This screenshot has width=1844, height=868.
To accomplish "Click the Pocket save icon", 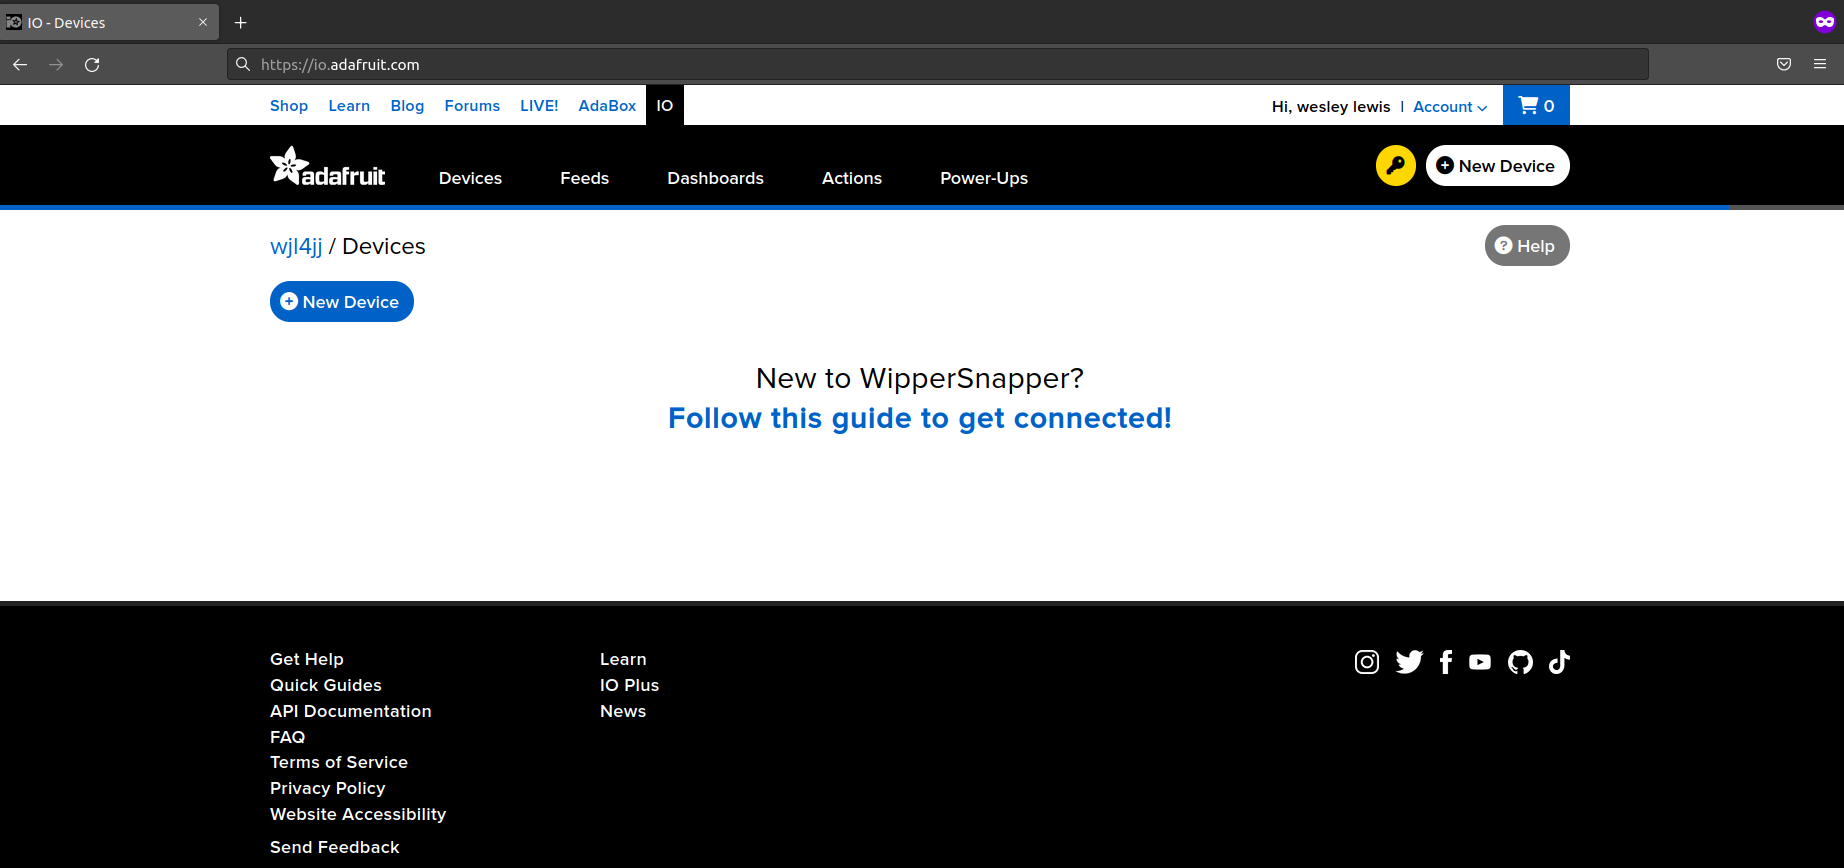I will click(1784, 64).
